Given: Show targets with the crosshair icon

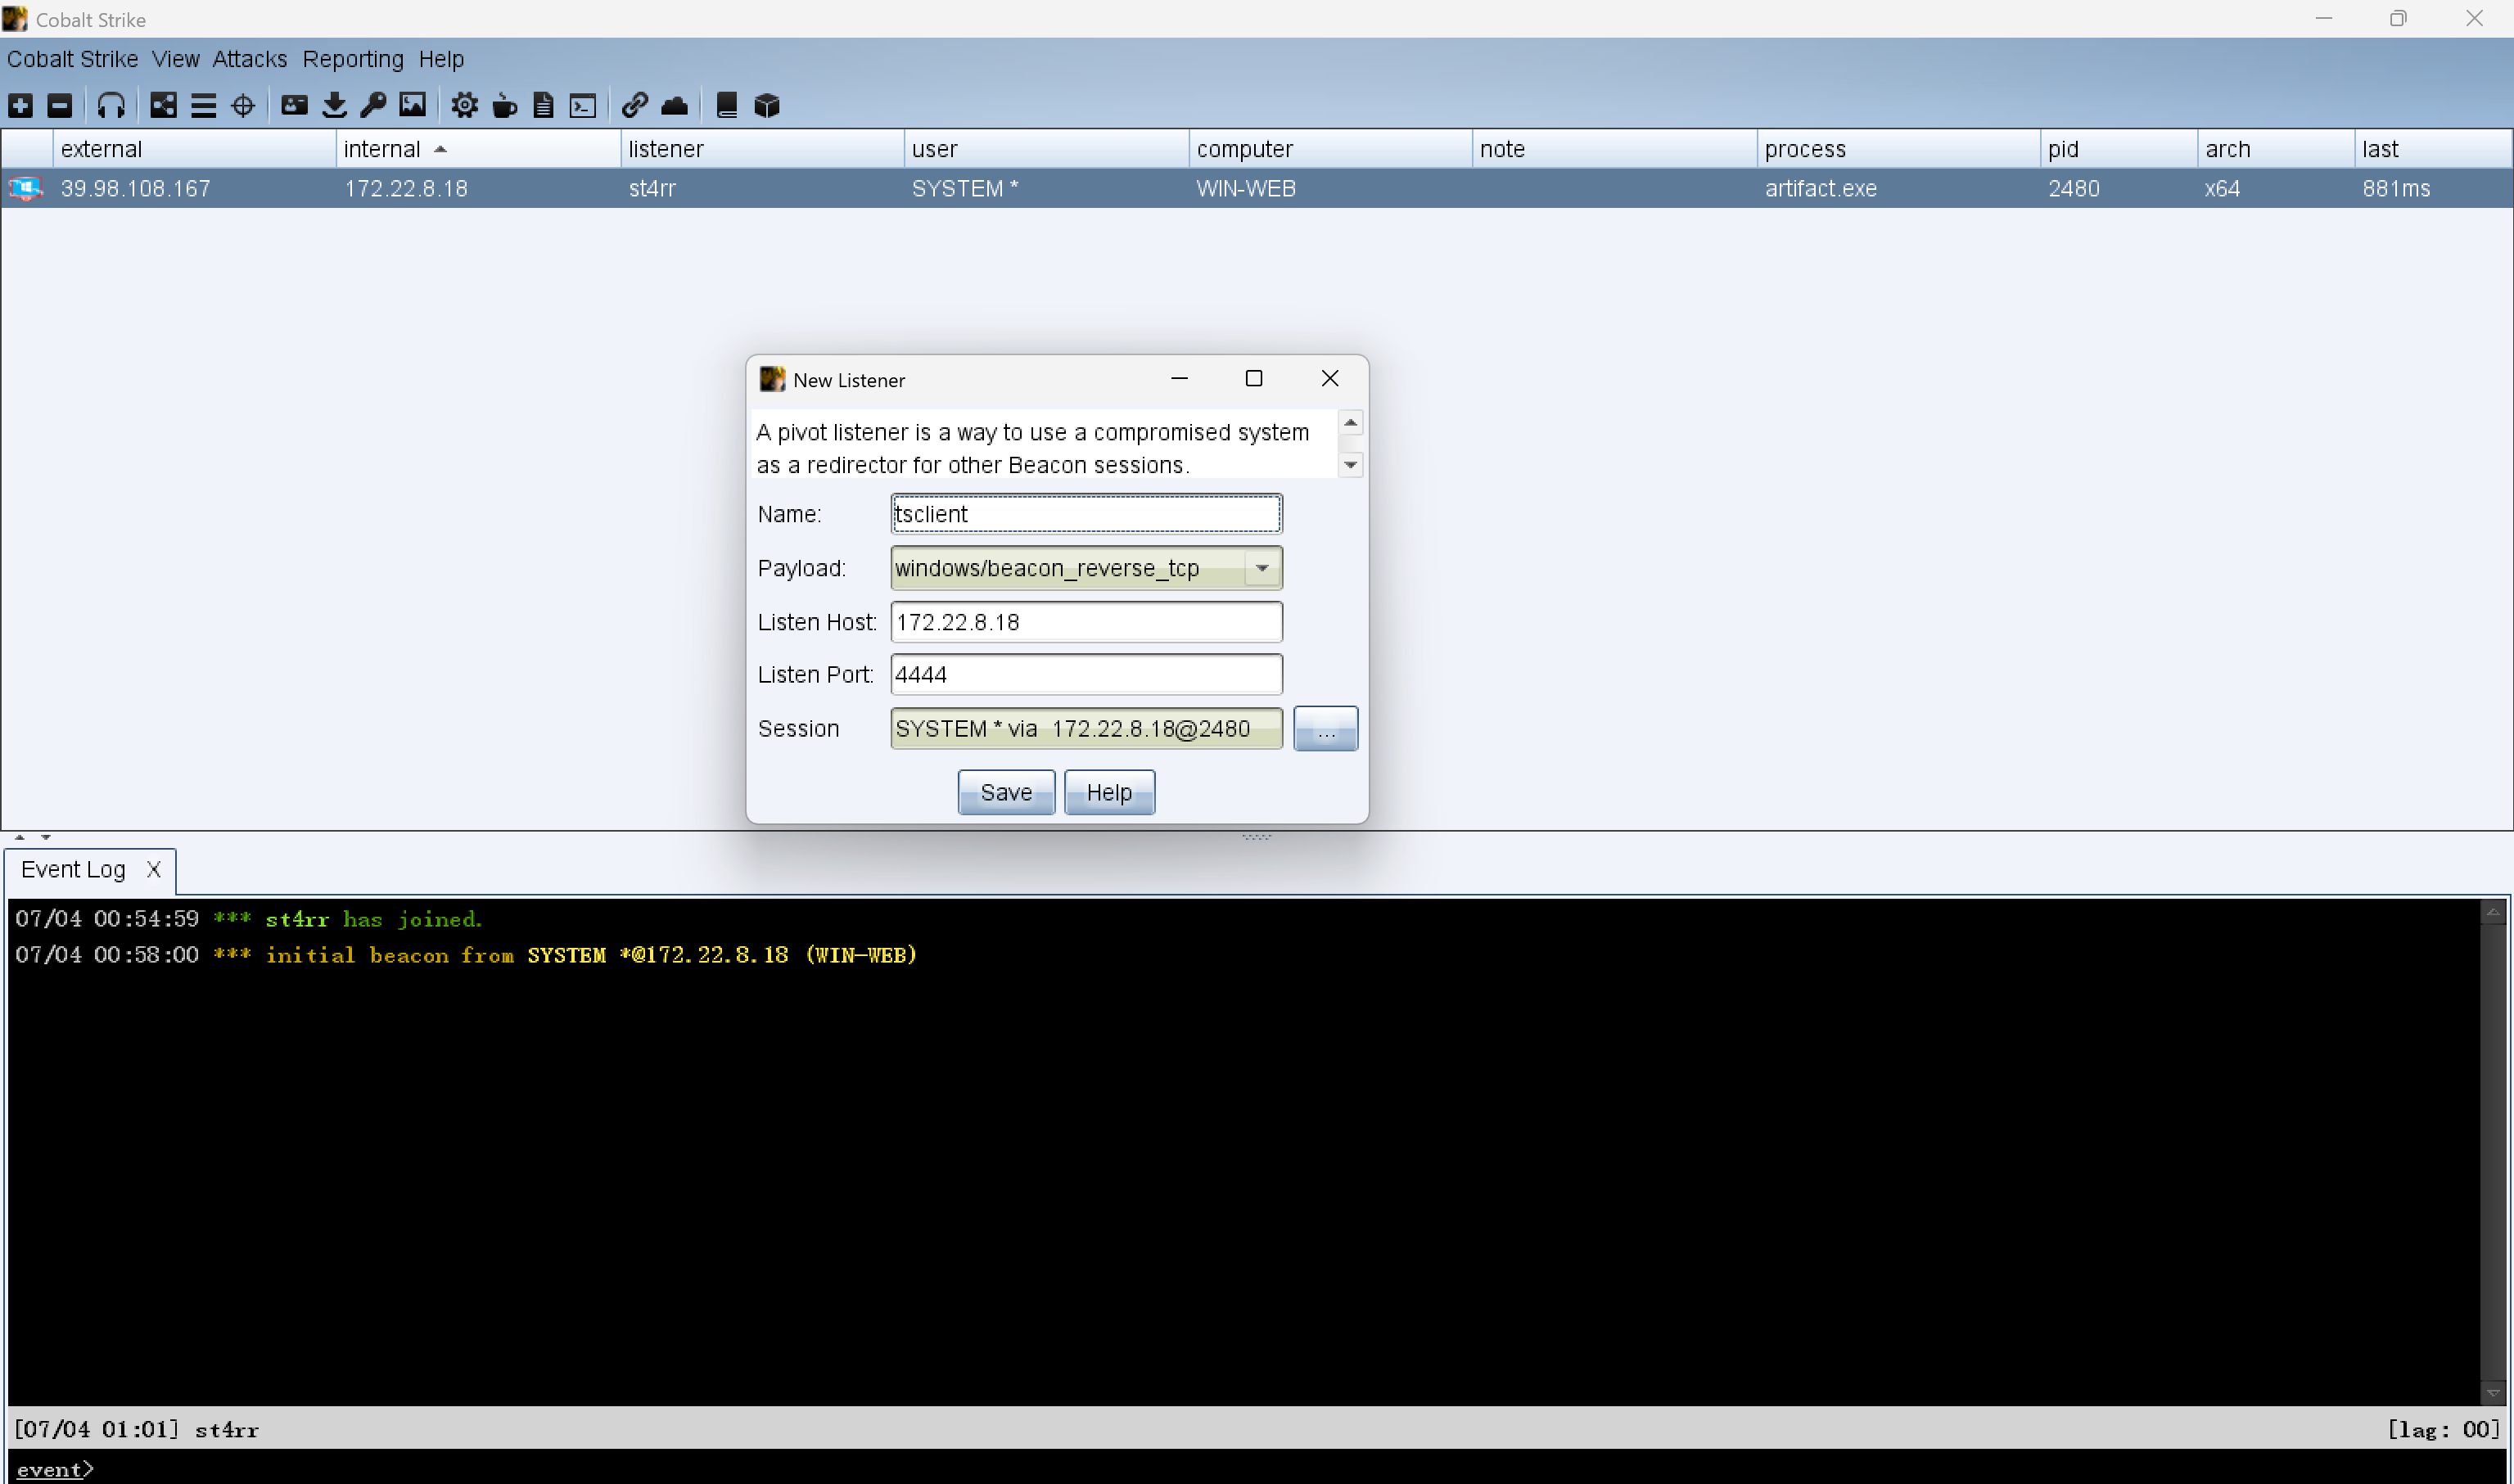Looking at the screenshot, I should point(243,105).
